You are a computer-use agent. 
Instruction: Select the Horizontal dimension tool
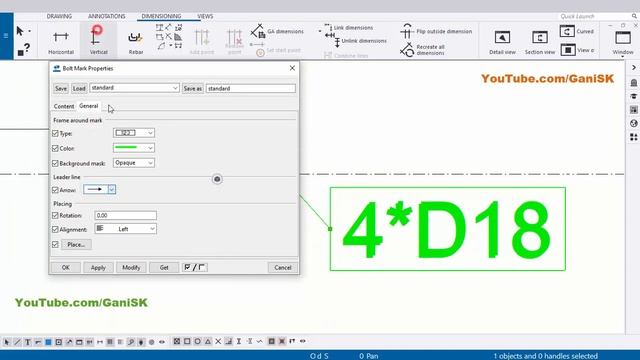(61, 41)
